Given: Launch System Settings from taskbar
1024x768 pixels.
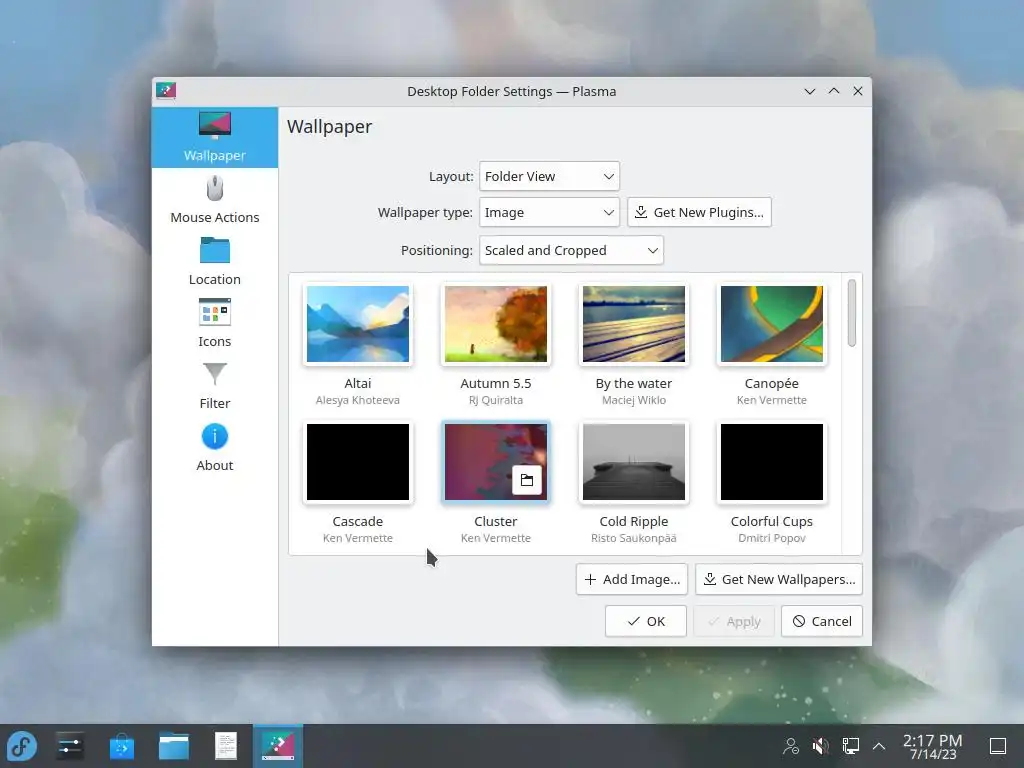Looking at the screenshot, I should click(x=69, y=746).
